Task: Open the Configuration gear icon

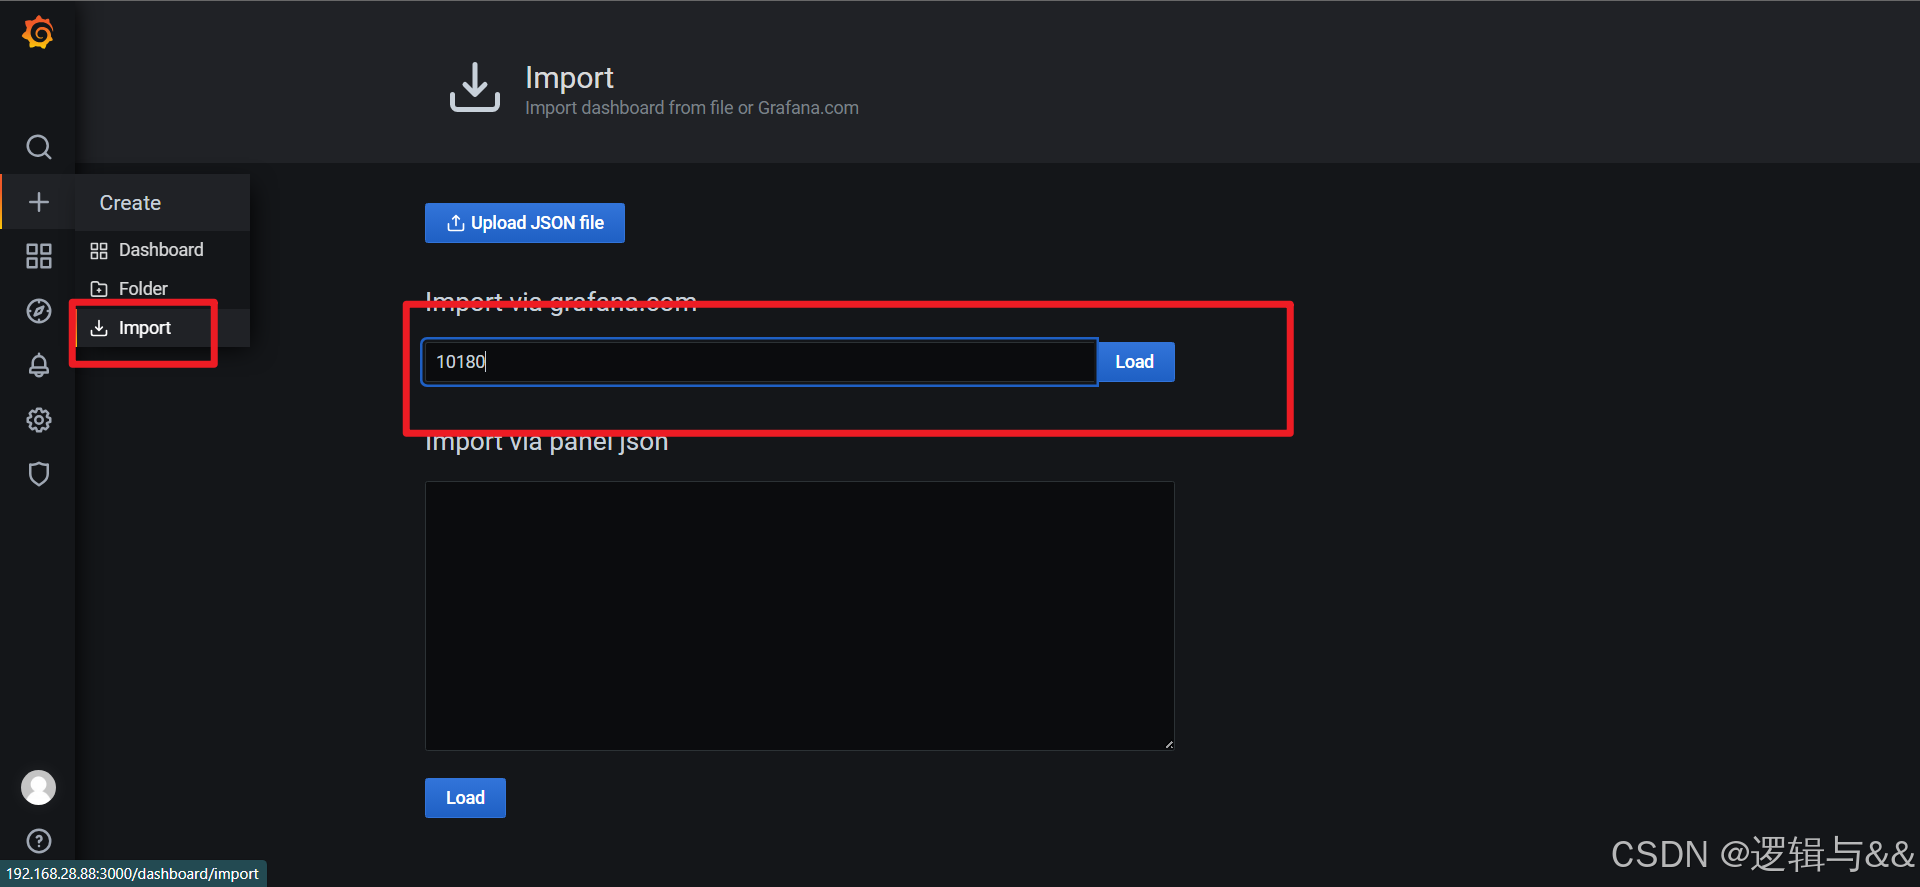Action: click(38, 420)
